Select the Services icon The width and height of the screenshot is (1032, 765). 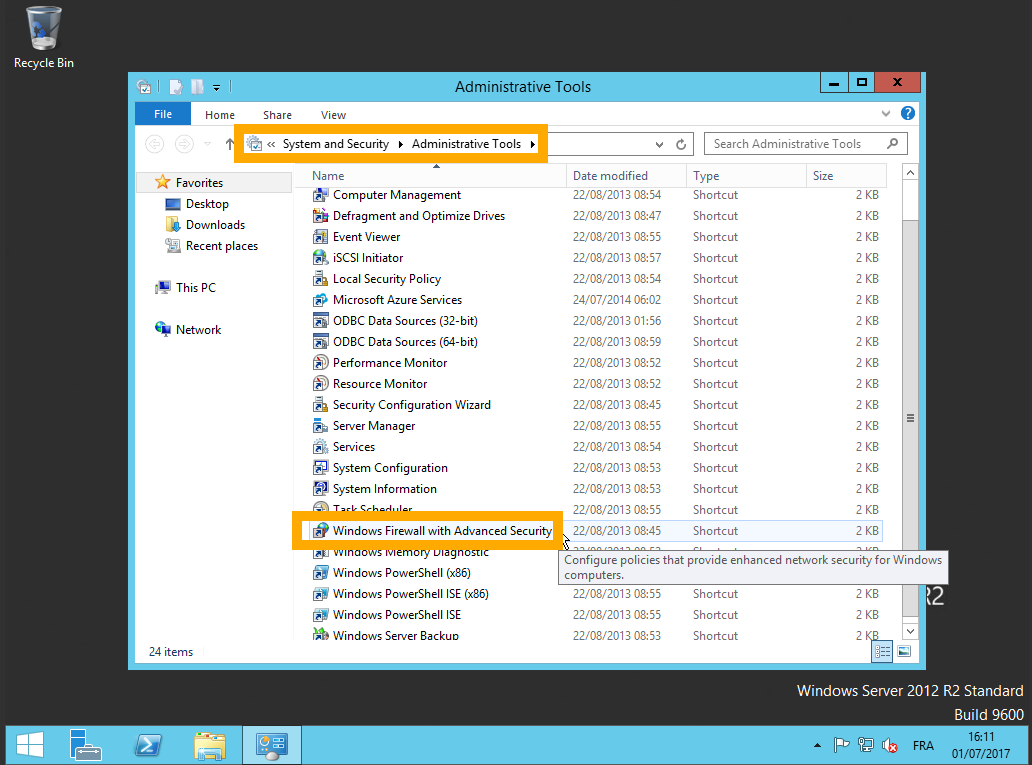[x=321, y=447]
